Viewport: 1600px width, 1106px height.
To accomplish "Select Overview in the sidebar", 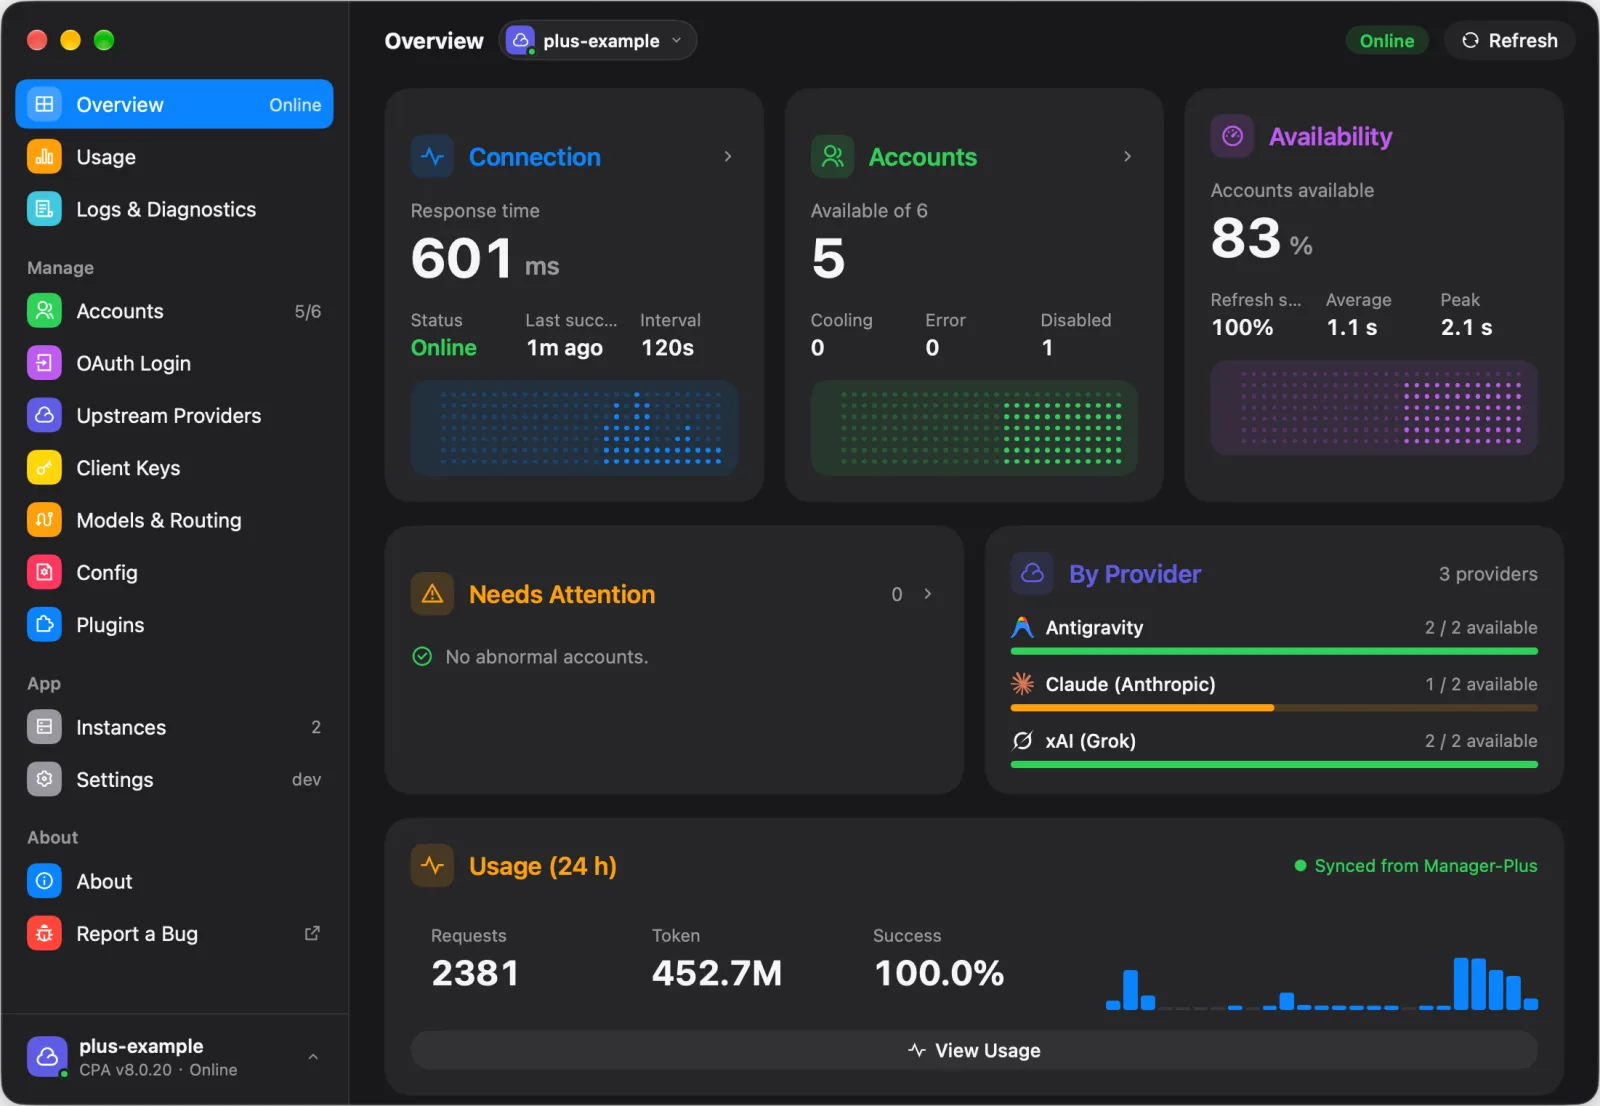I will 175,104.
